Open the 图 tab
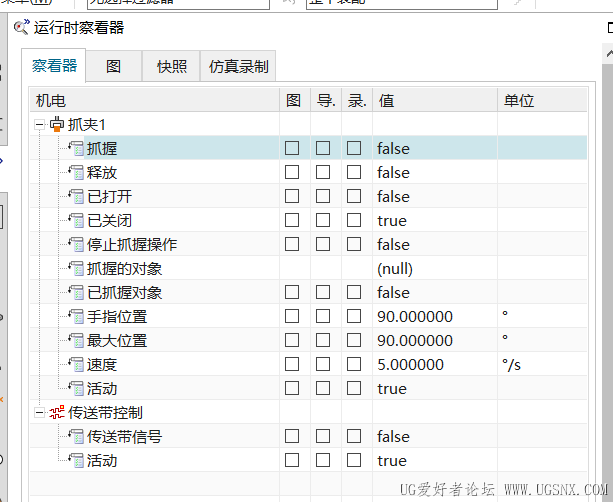 point(113,66)
